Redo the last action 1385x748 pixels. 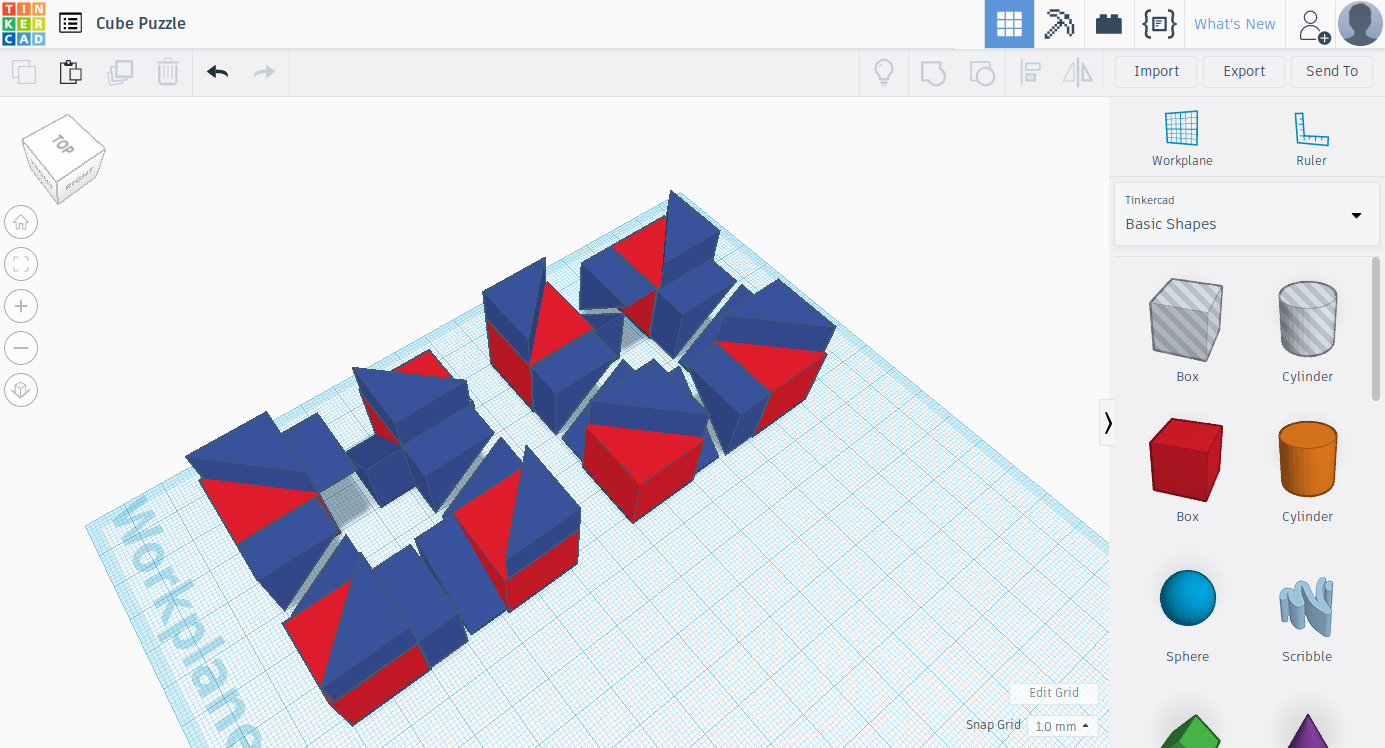[264, 72]
